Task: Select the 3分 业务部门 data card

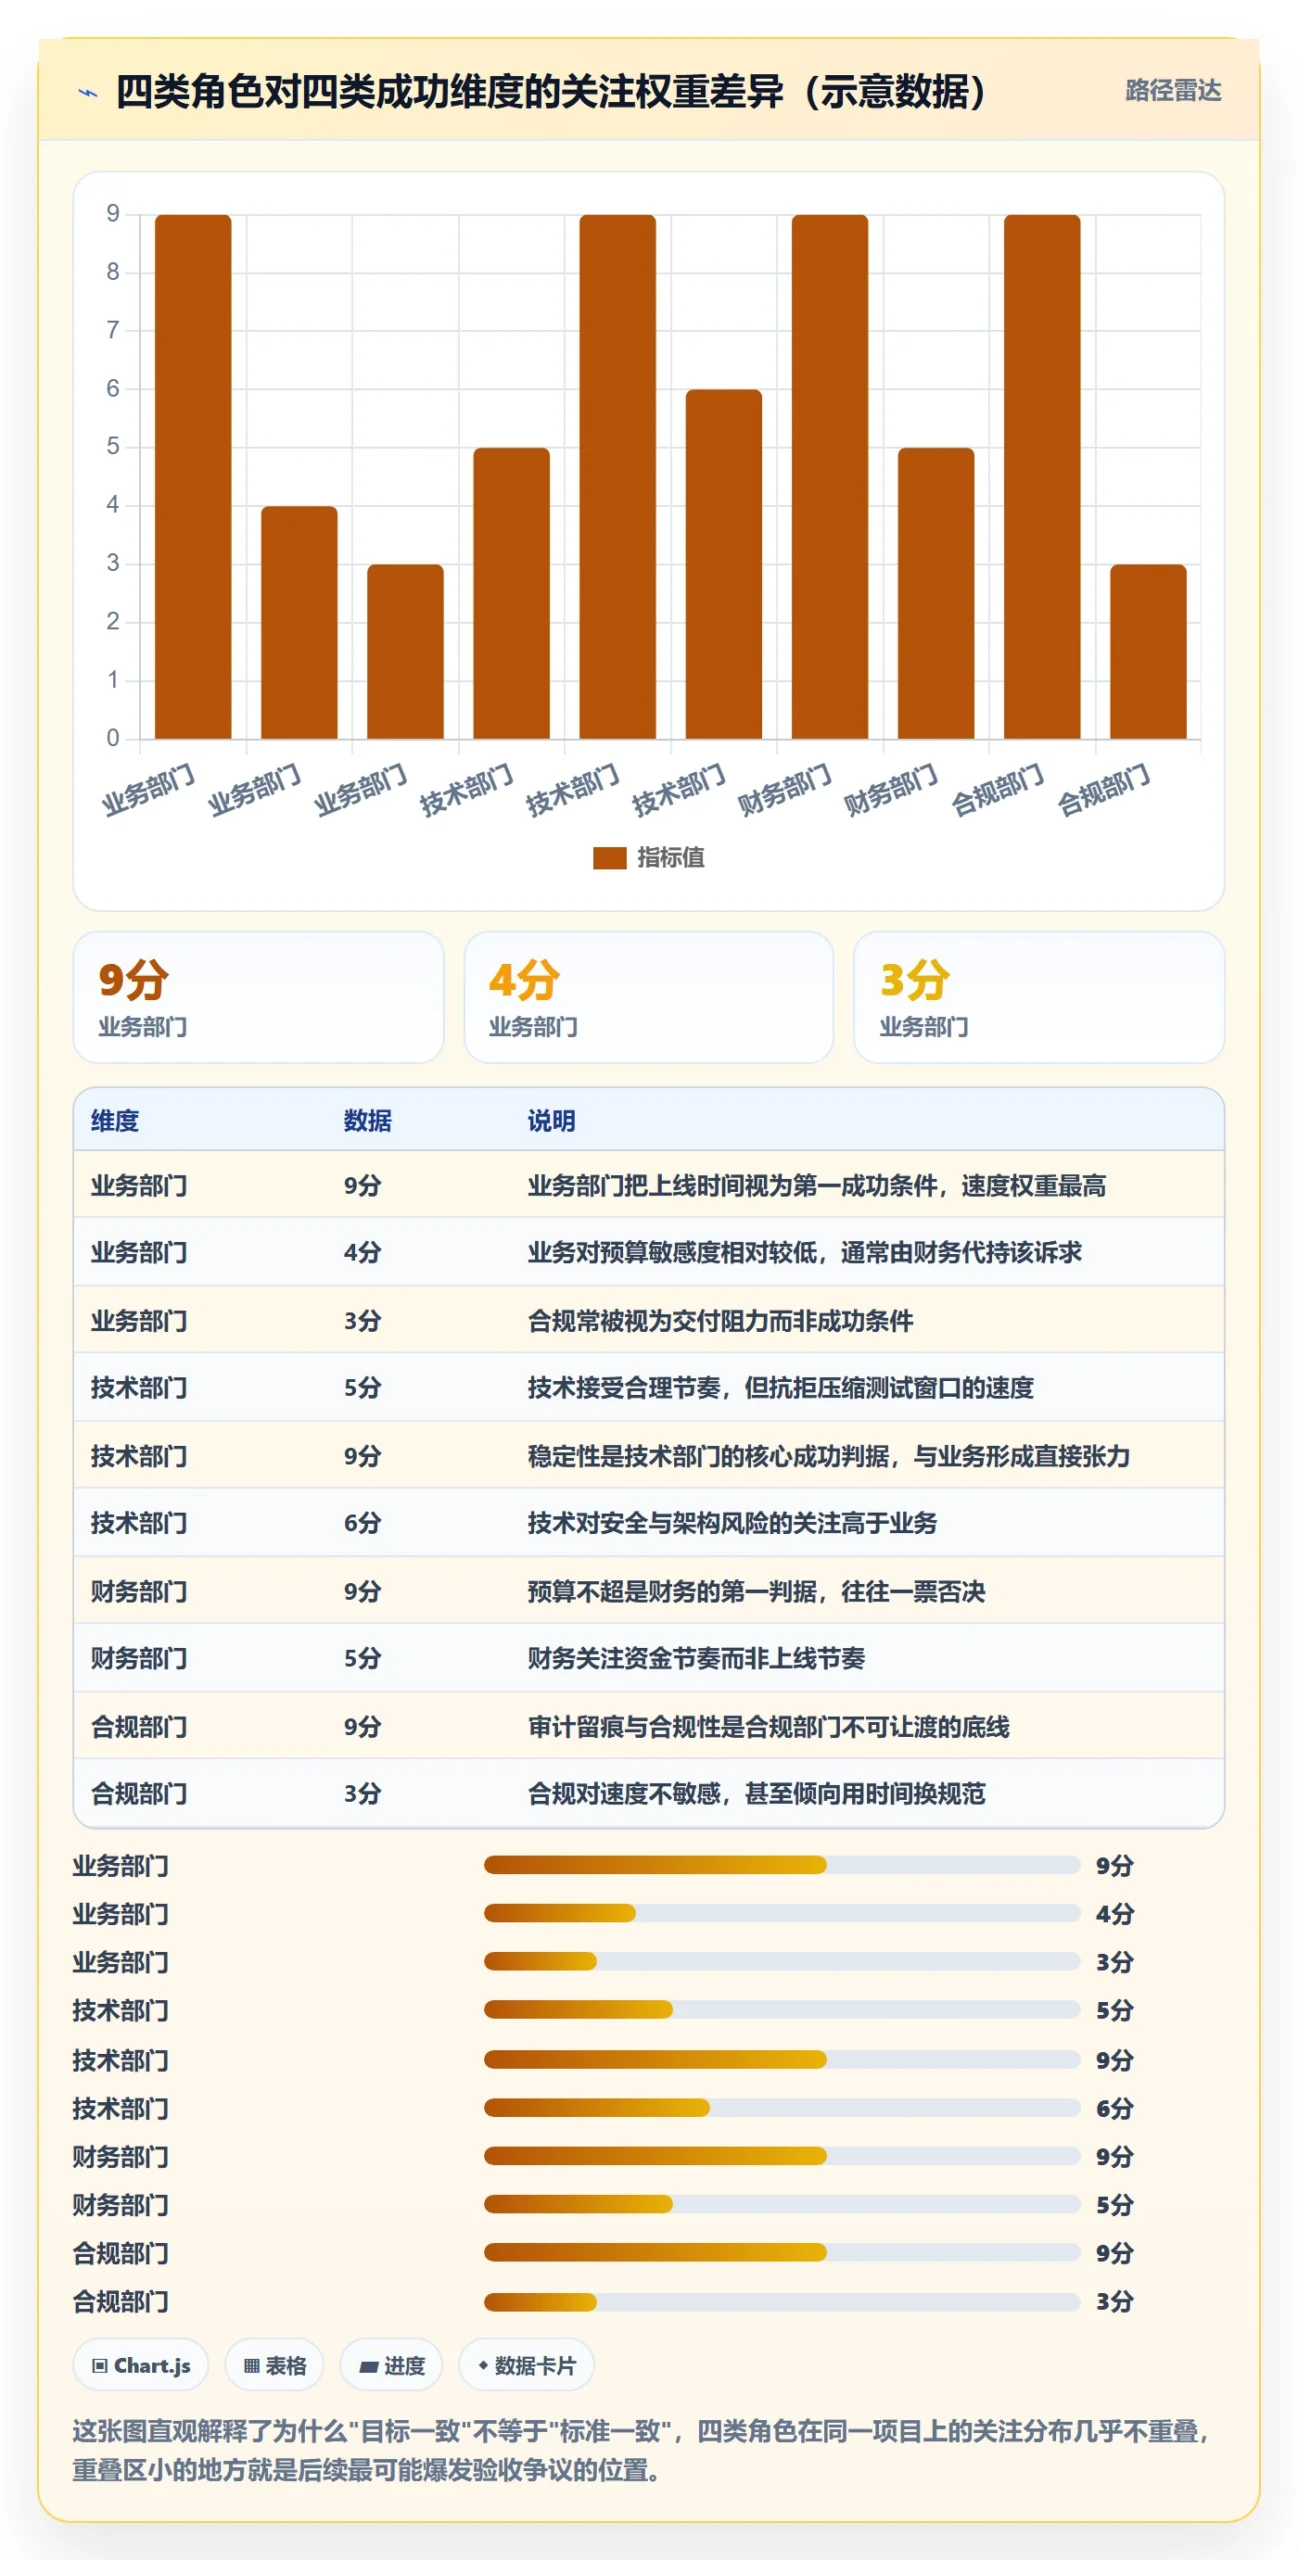Action: (x=1038, y=997)
